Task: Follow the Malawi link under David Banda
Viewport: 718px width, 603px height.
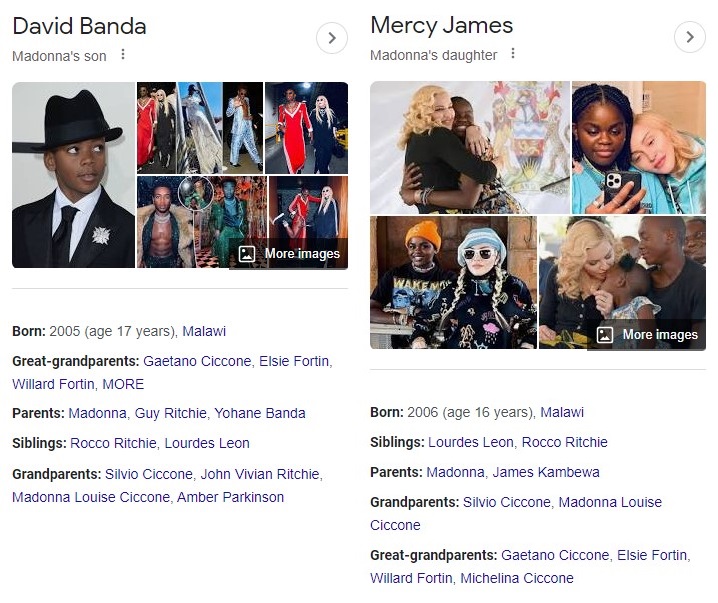Action: click(x=204, y=331)
